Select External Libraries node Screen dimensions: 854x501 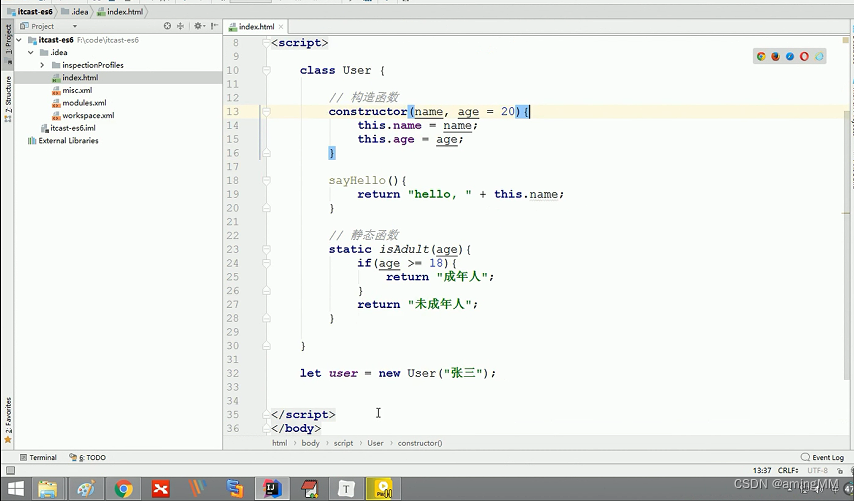tap(68, 140)
